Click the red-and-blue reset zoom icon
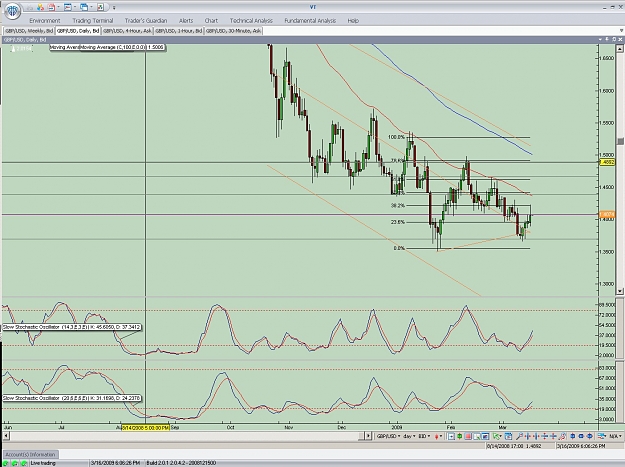The image size is (625, 467). 562,437
